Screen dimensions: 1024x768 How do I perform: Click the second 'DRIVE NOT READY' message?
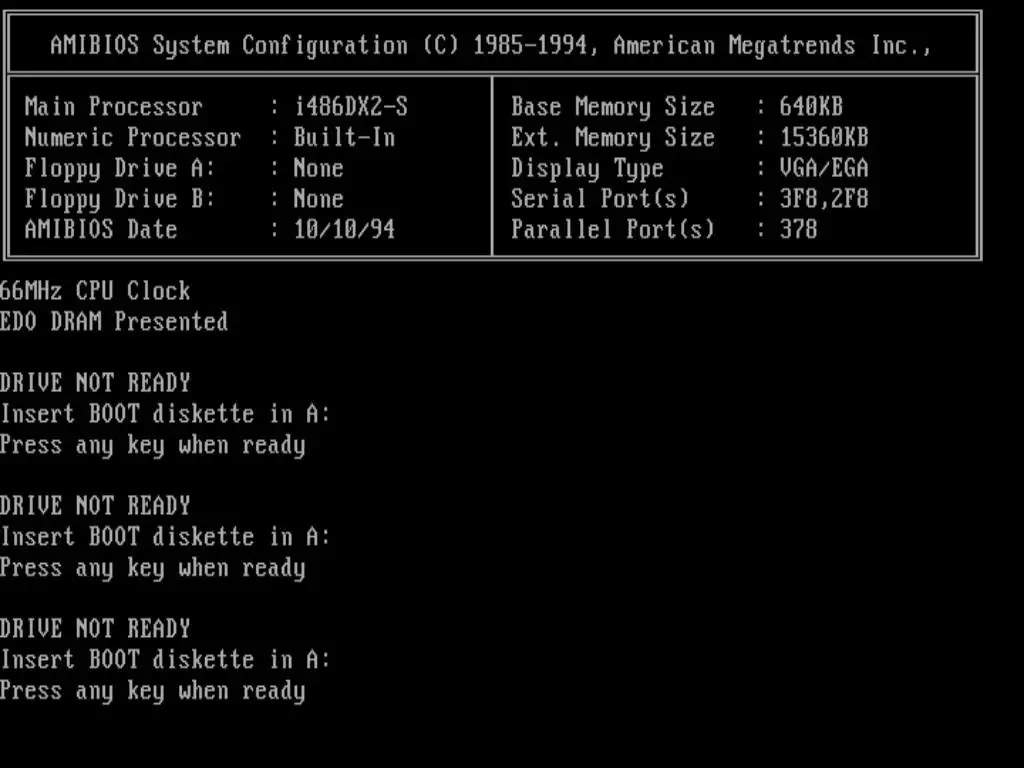95,505
